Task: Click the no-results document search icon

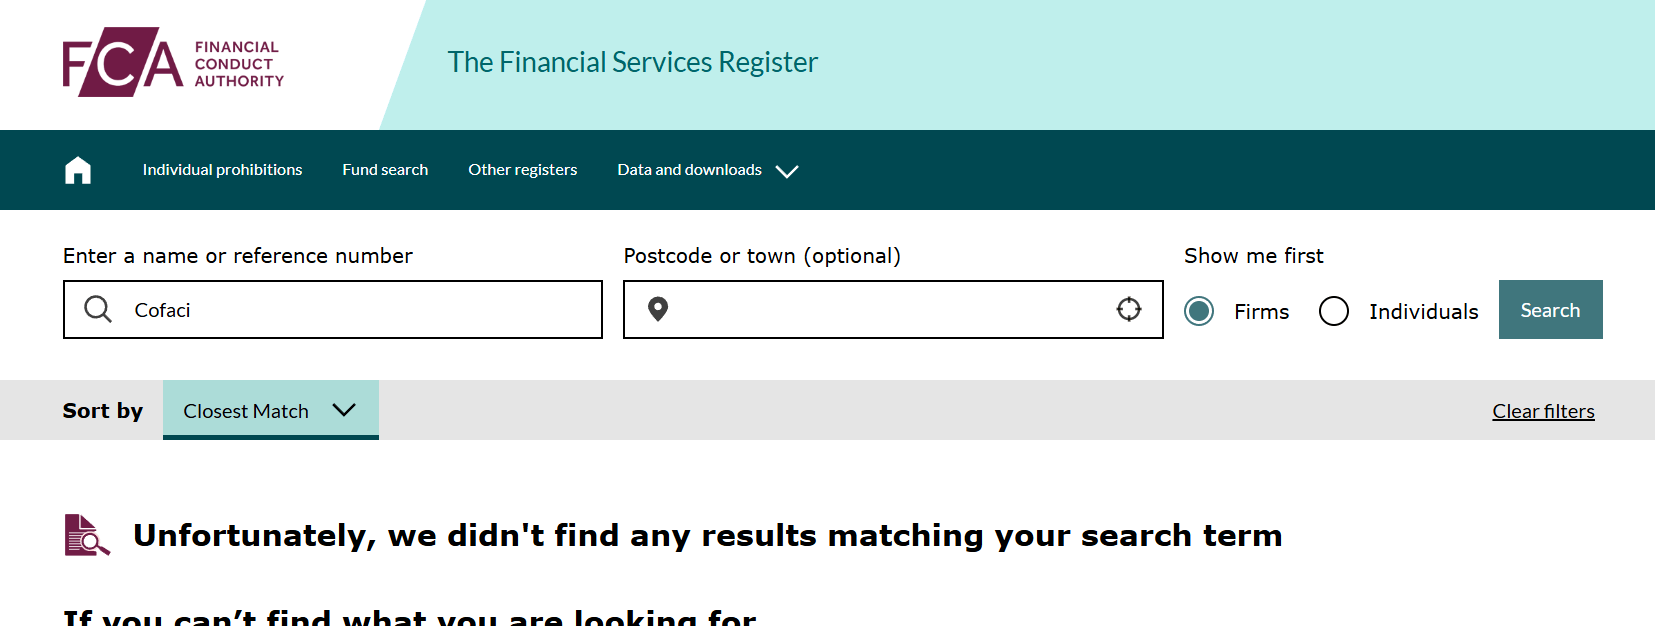Action: [87, 535]
